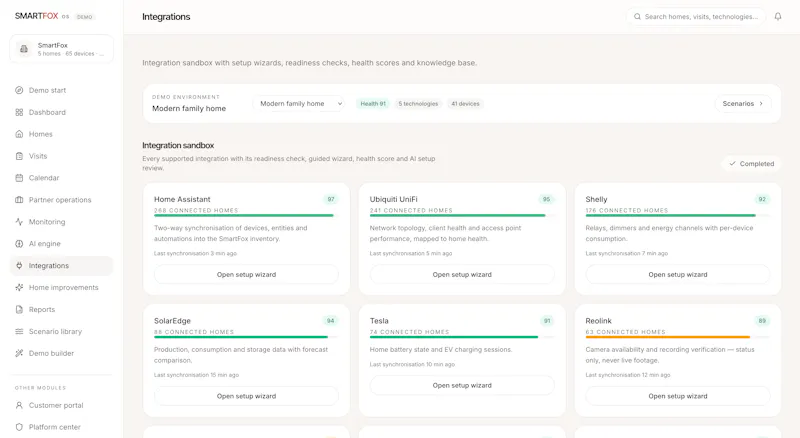Go to Demo start page
Viewport: 800px width, 438px height.
point(61,90)
